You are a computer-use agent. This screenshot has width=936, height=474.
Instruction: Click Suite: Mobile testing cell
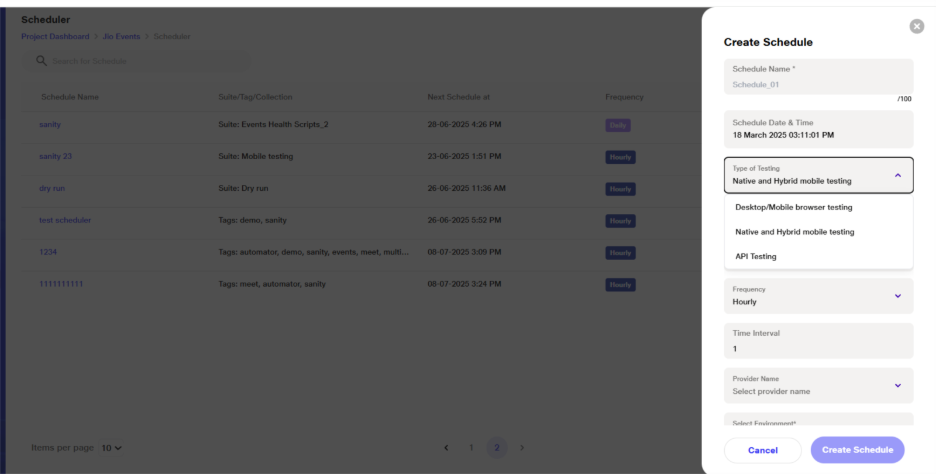coord(255,156)
